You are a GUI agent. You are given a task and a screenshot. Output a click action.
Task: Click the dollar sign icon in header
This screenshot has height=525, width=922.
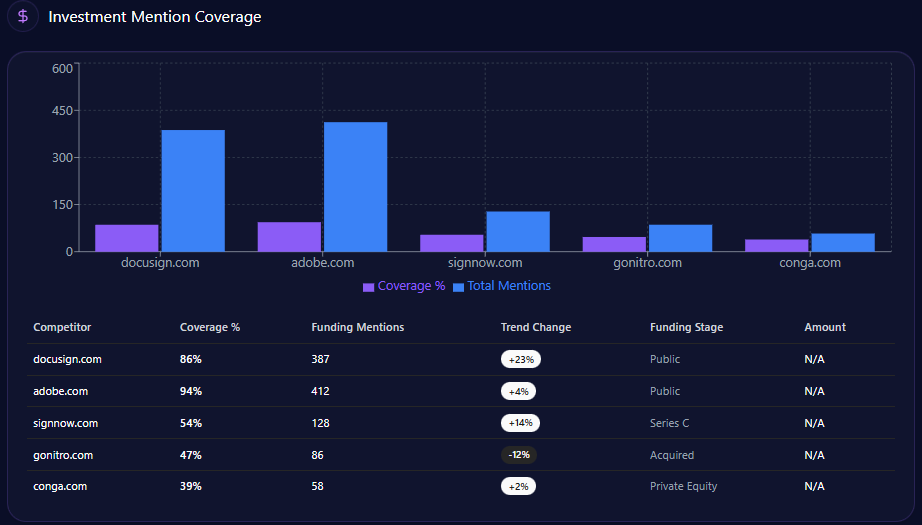click(x=23, y=16)
